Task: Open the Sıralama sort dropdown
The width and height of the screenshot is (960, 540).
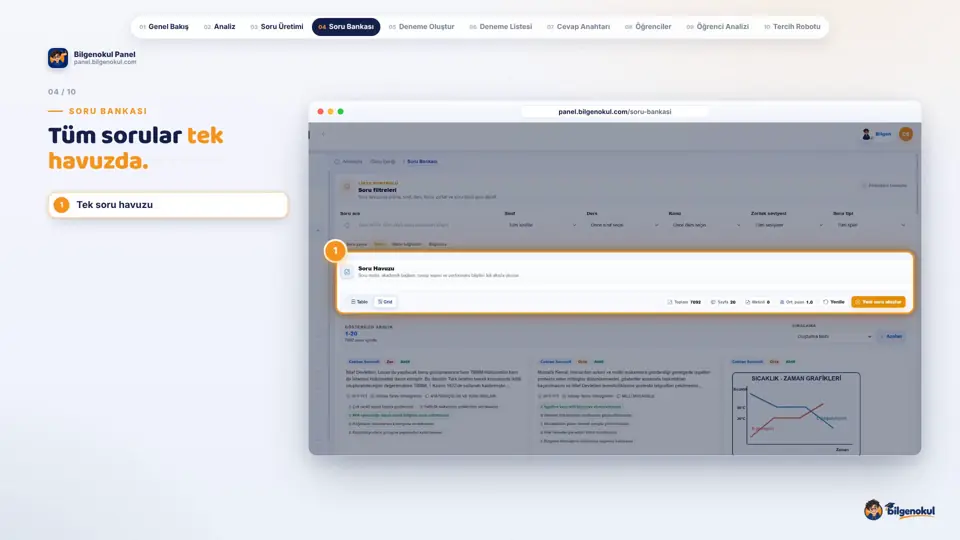Action: coord(833,337)
